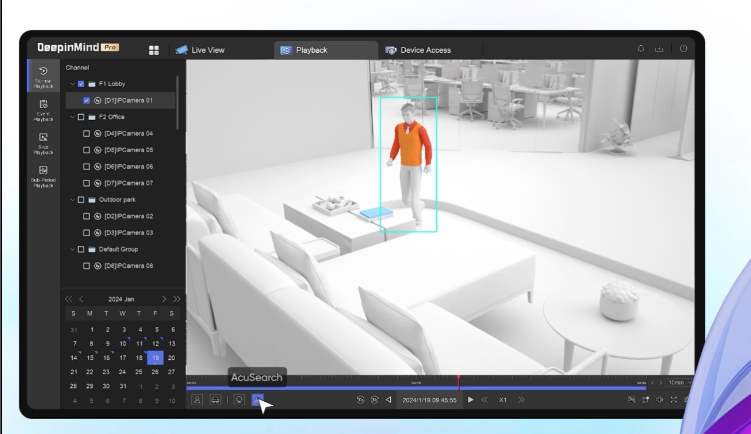Open the grid layout menu icon

click(154, 49)
